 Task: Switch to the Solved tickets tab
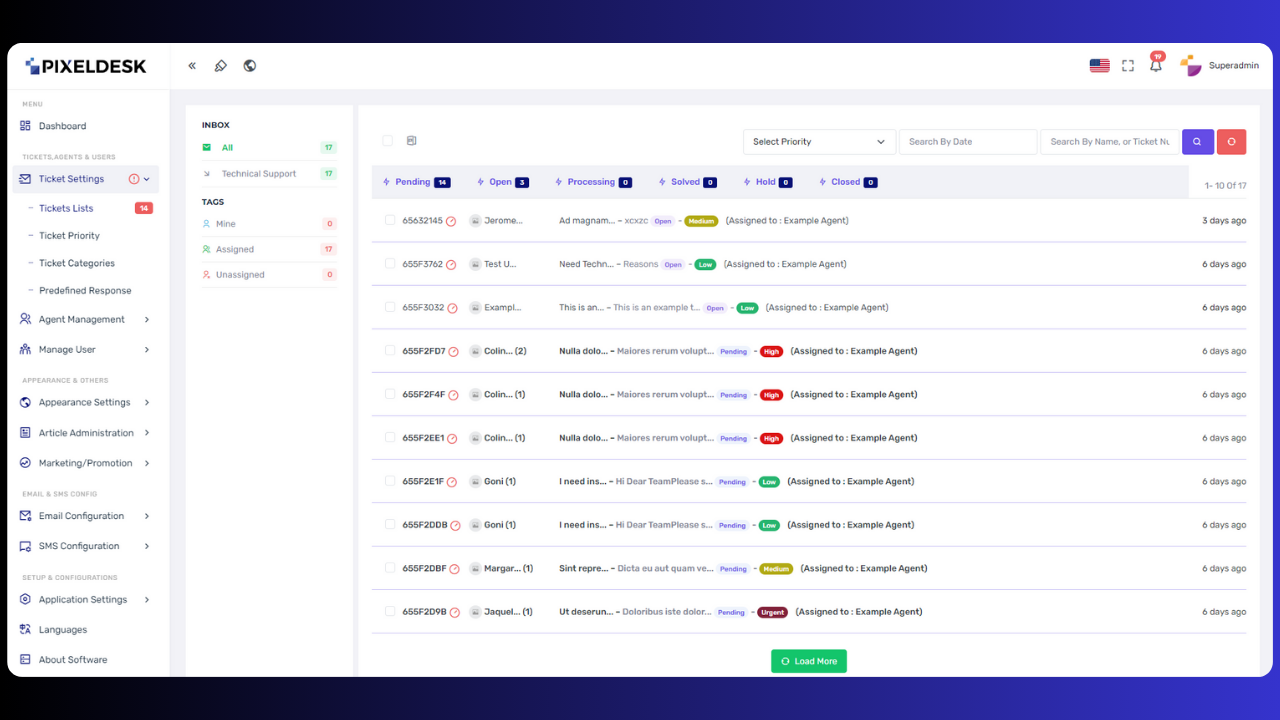(685, 182)
